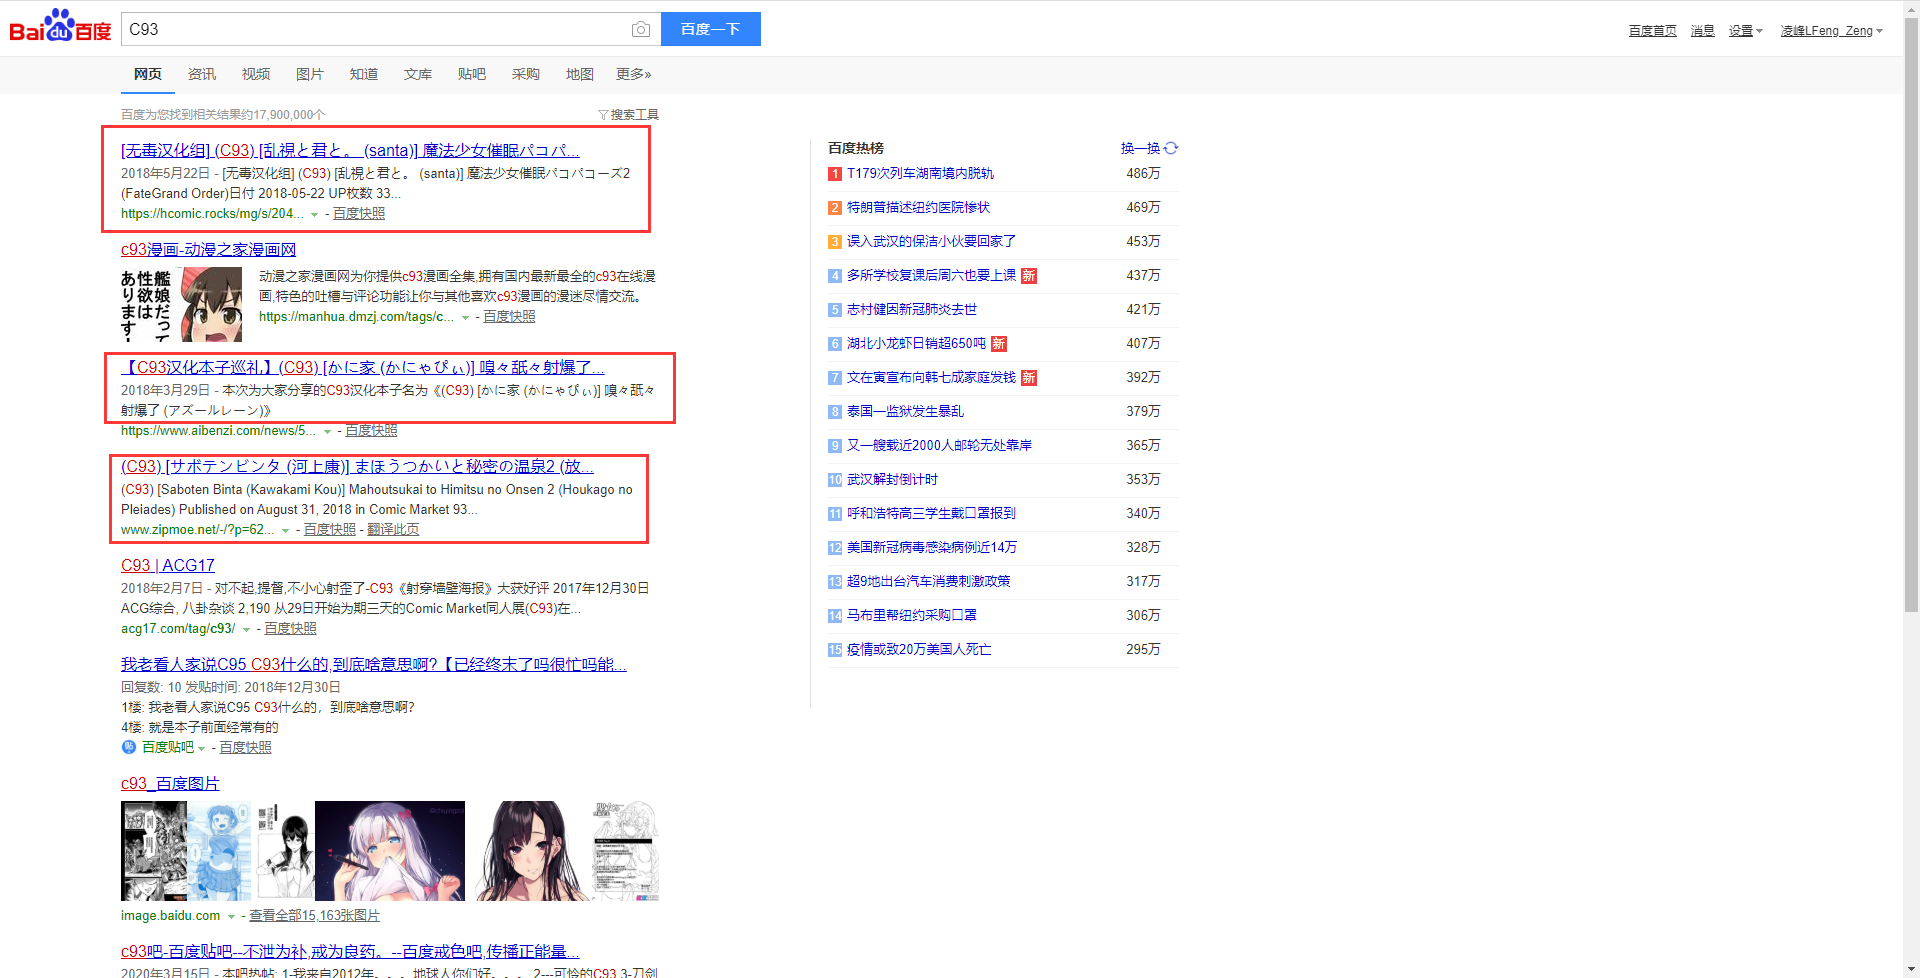1920x978 pixels.
Task: Switch to the 贴吧 tab
Action: pyautogui.click(x=472, y=74)
